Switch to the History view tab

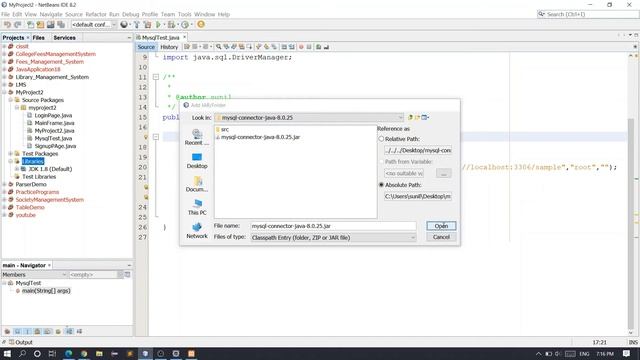pos(169,47)
